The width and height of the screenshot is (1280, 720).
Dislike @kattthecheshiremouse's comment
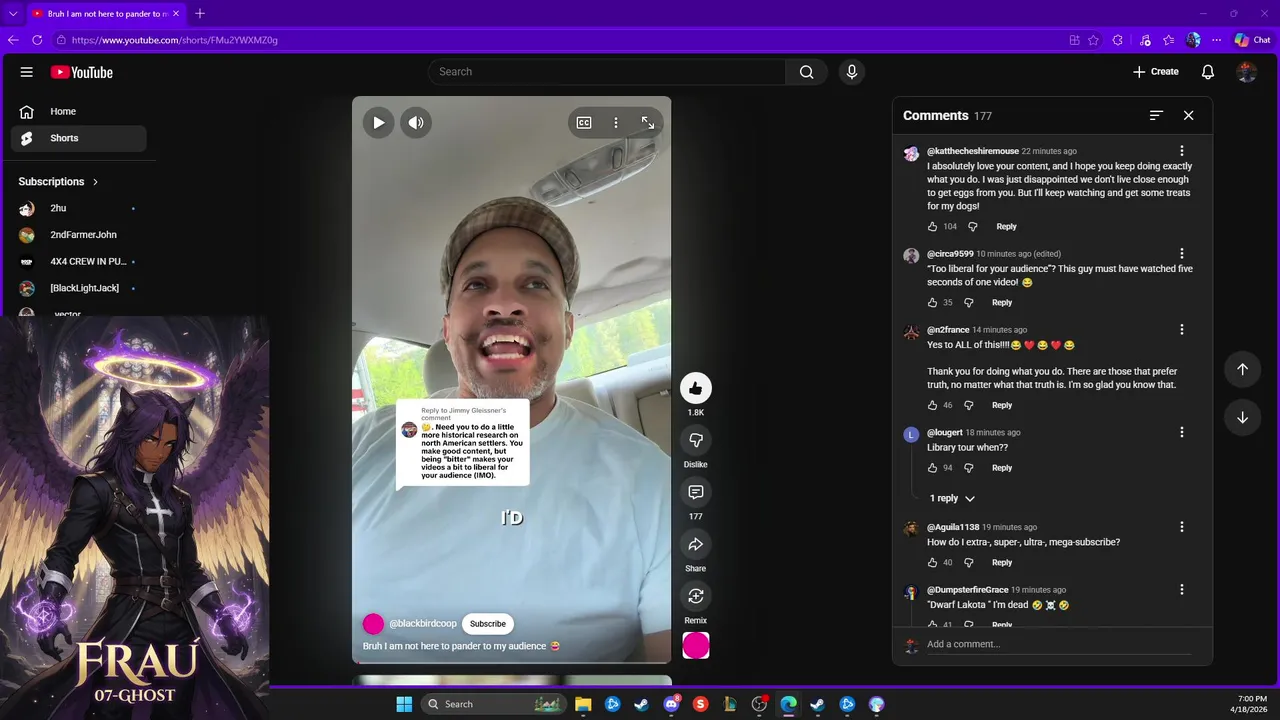click(x=972, y=227)
